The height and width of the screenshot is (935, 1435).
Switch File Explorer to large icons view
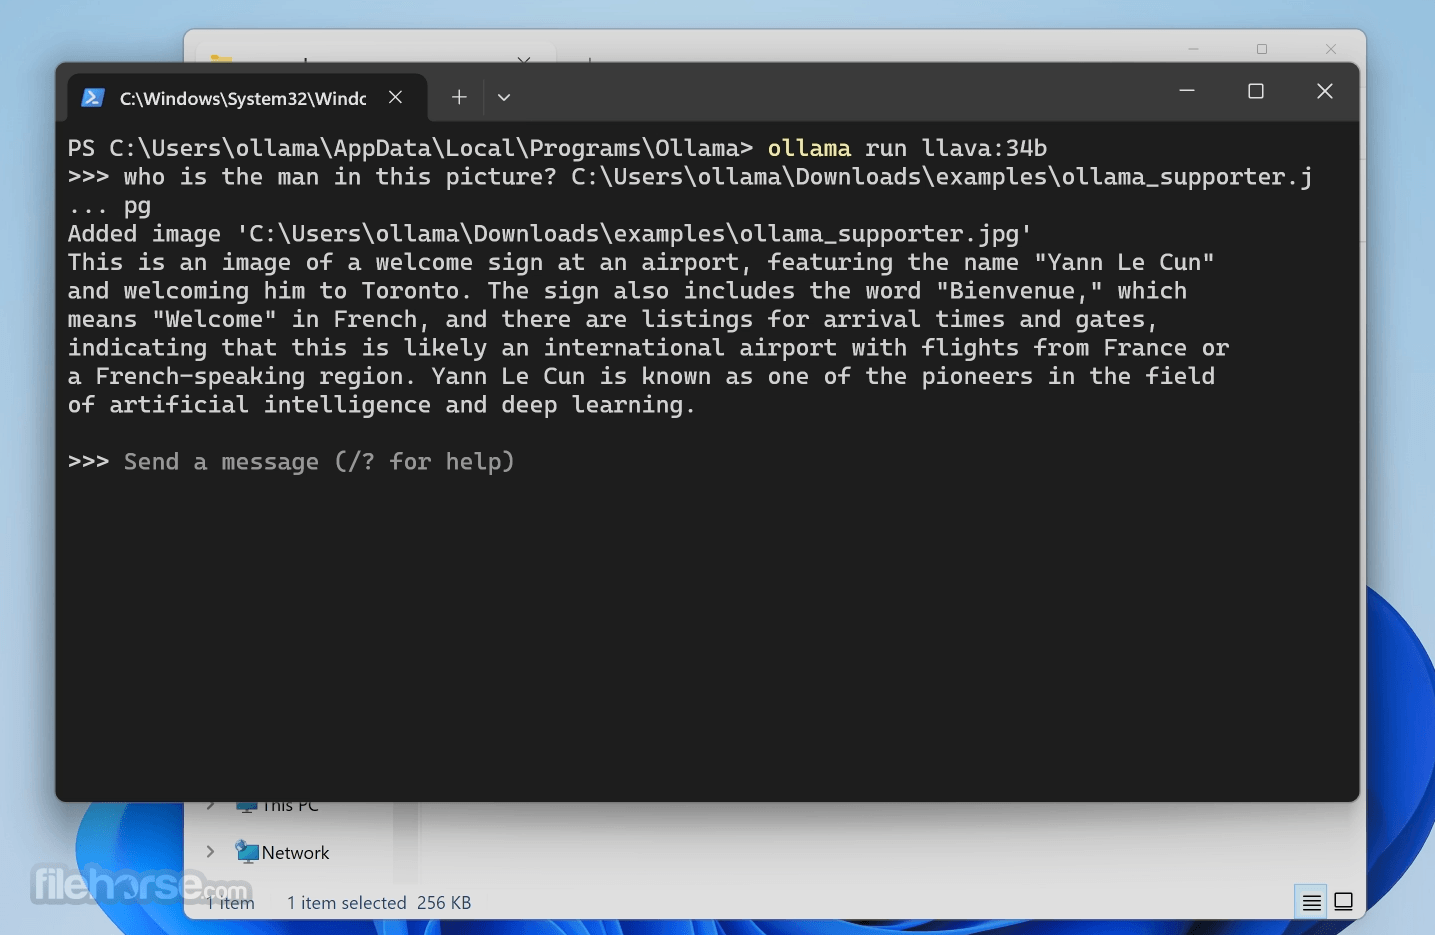coord(1343,903)
